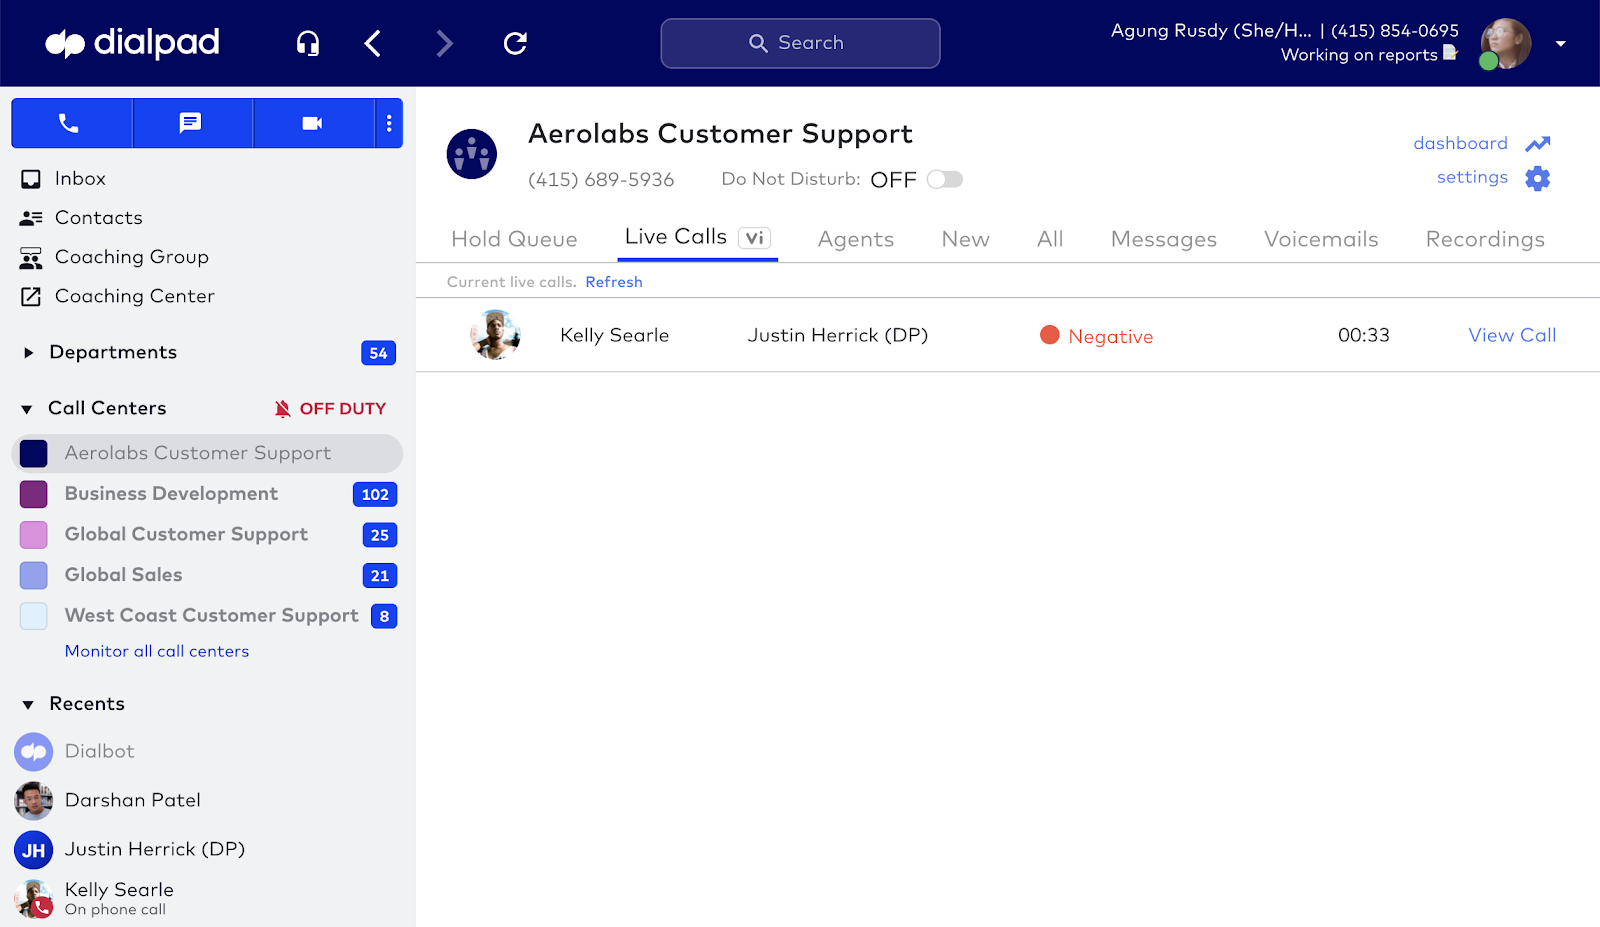Viewport: 1600px width, 927px height.
Task: Click Negative sentiment red dot
Action: 1050,335
